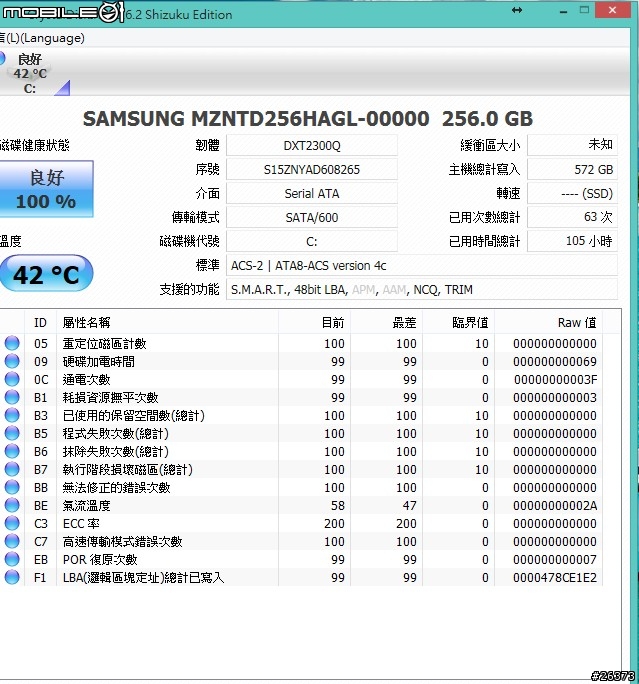Select attribute name 重定位磁區計數

coord(105,343)
